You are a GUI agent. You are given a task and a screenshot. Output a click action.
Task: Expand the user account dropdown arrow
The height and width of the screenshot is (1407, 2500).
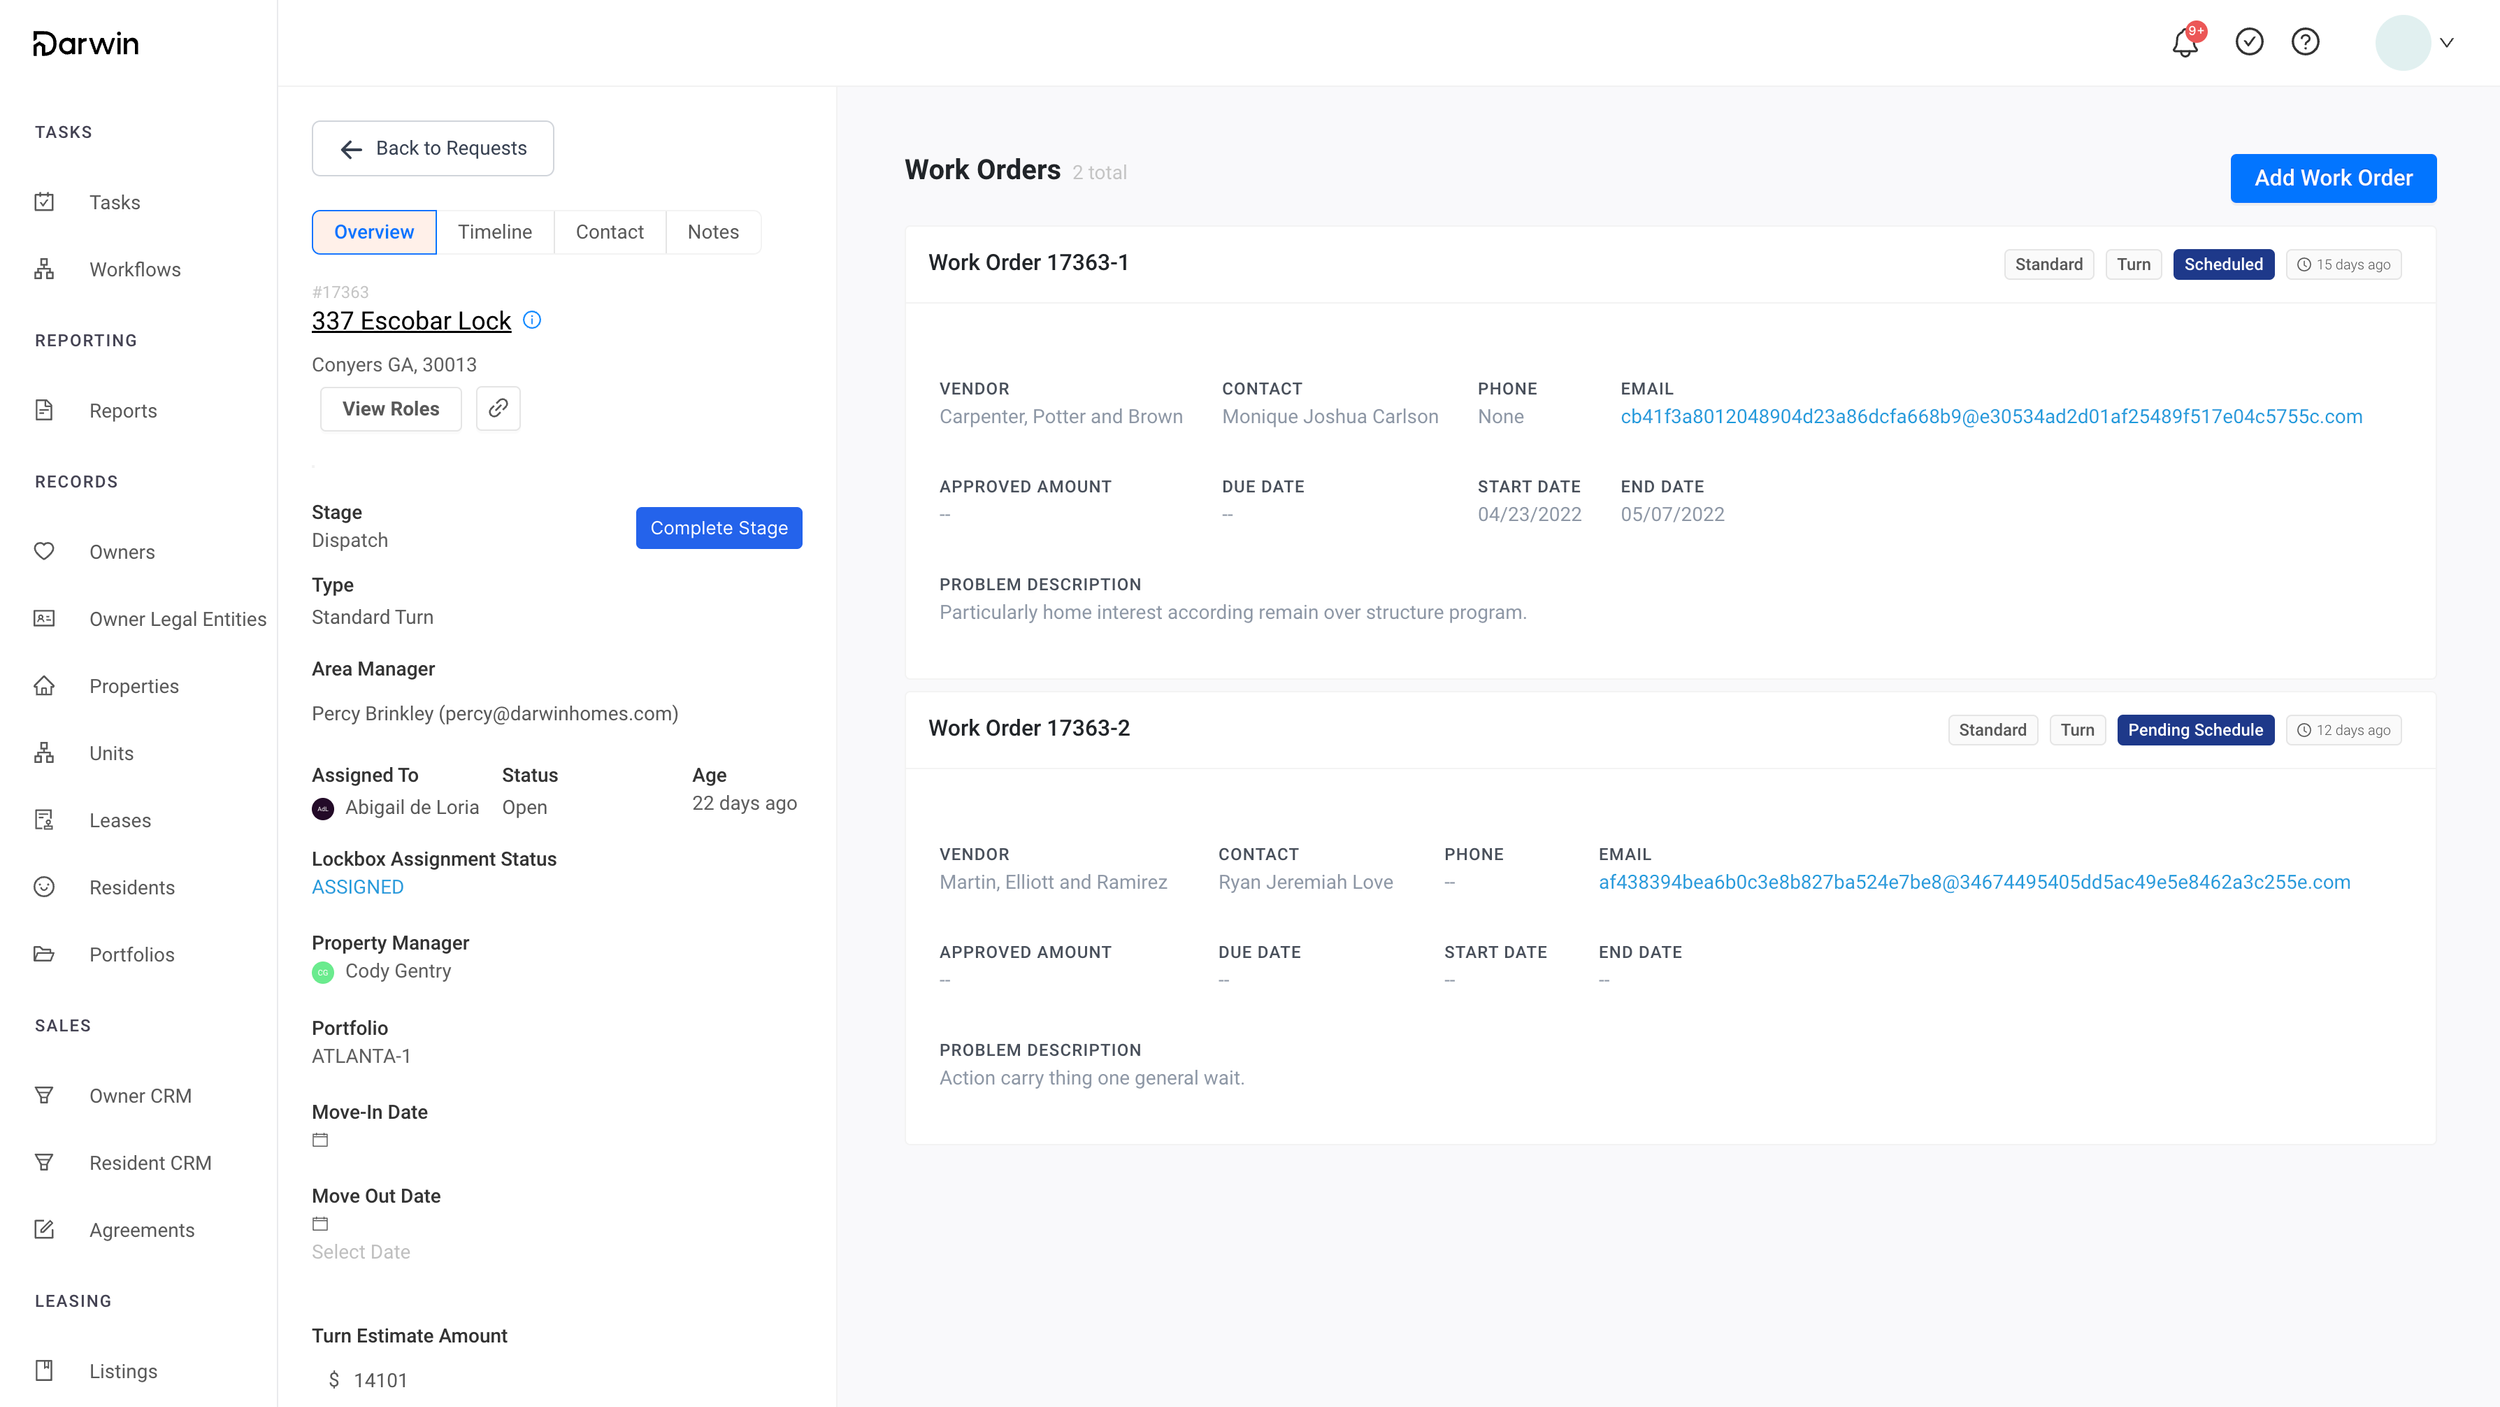2447,42
